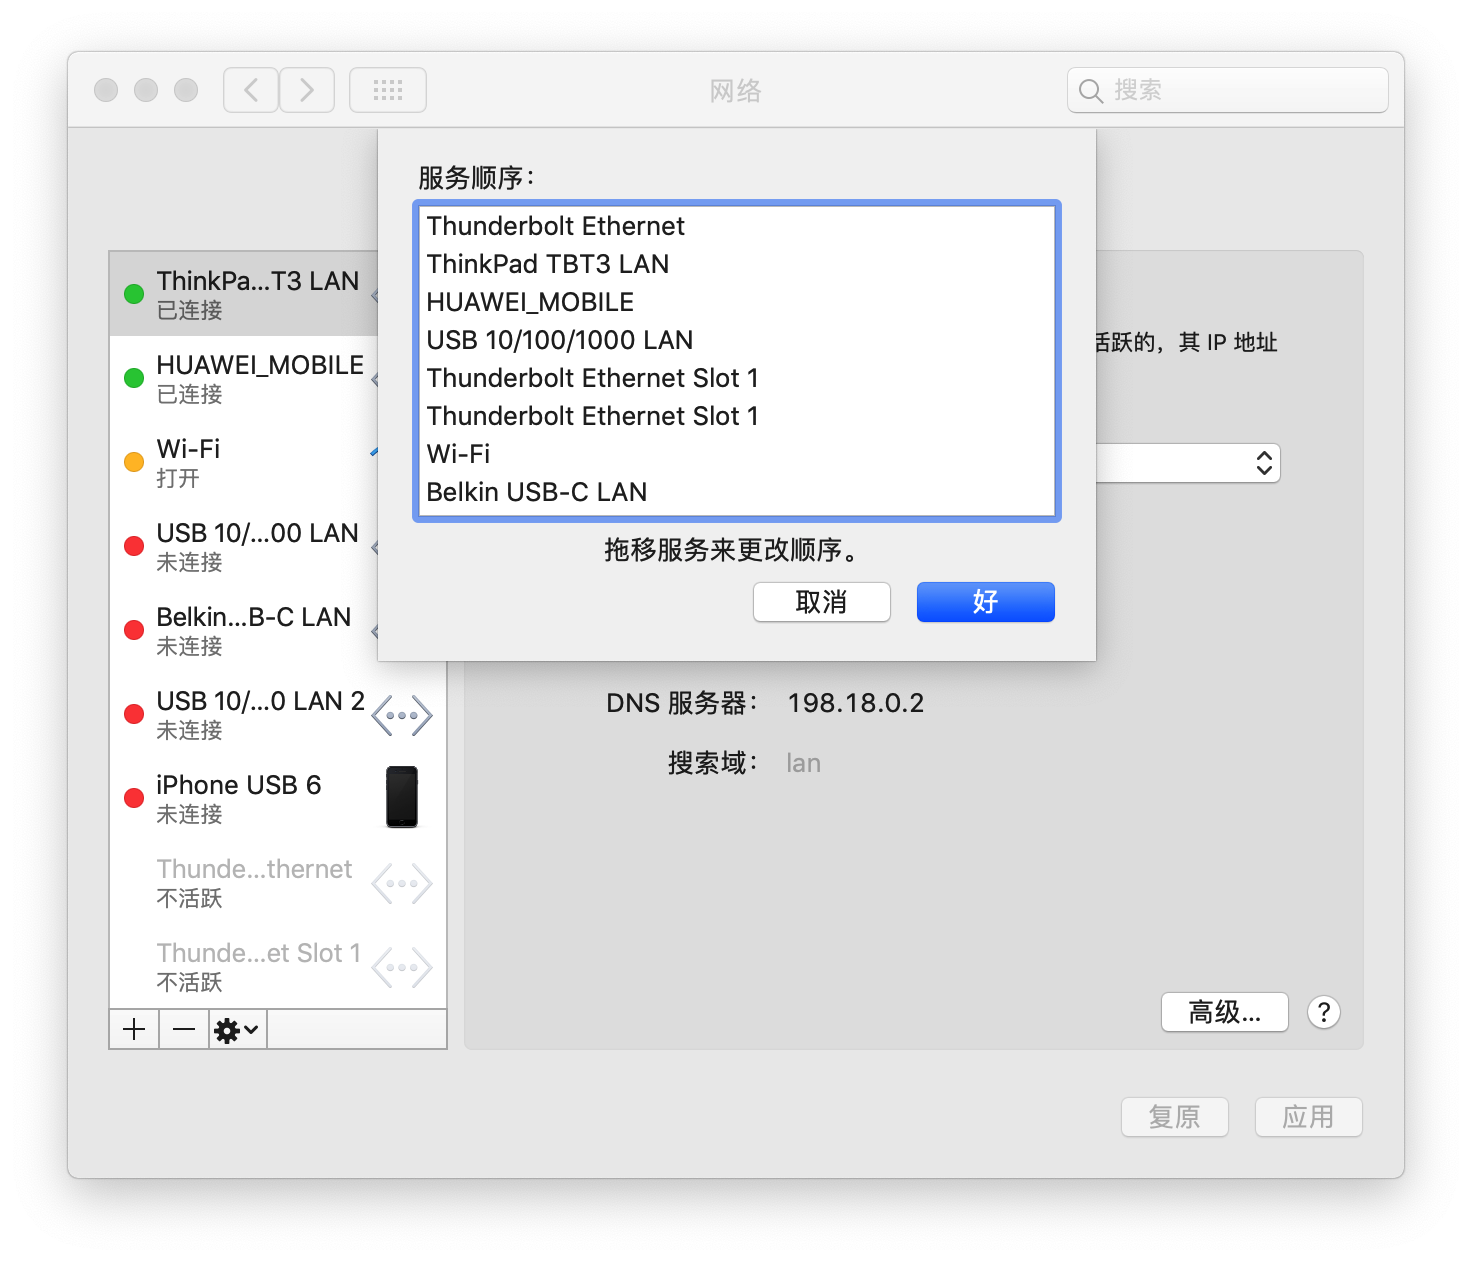Click the inactive Thunde...thernet ethernet icon
This screenshot has width=1472, height=1262.
[x=402, y=883]
